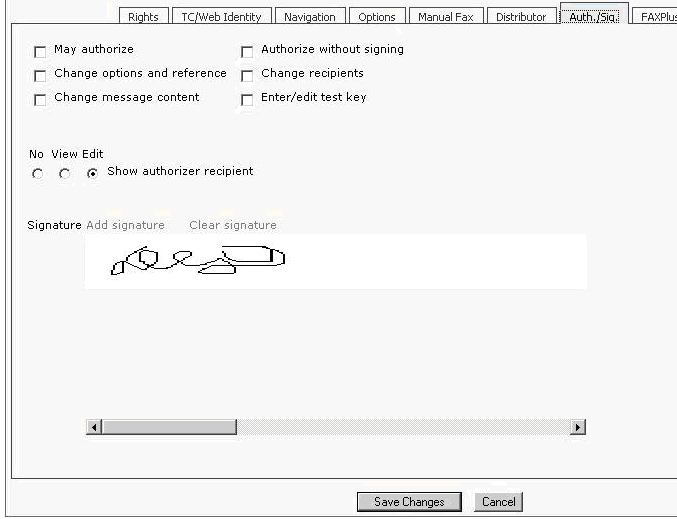The width and height of the screenshot is (677, 519).
Task: Check Change options and reference
Action: 40,76
